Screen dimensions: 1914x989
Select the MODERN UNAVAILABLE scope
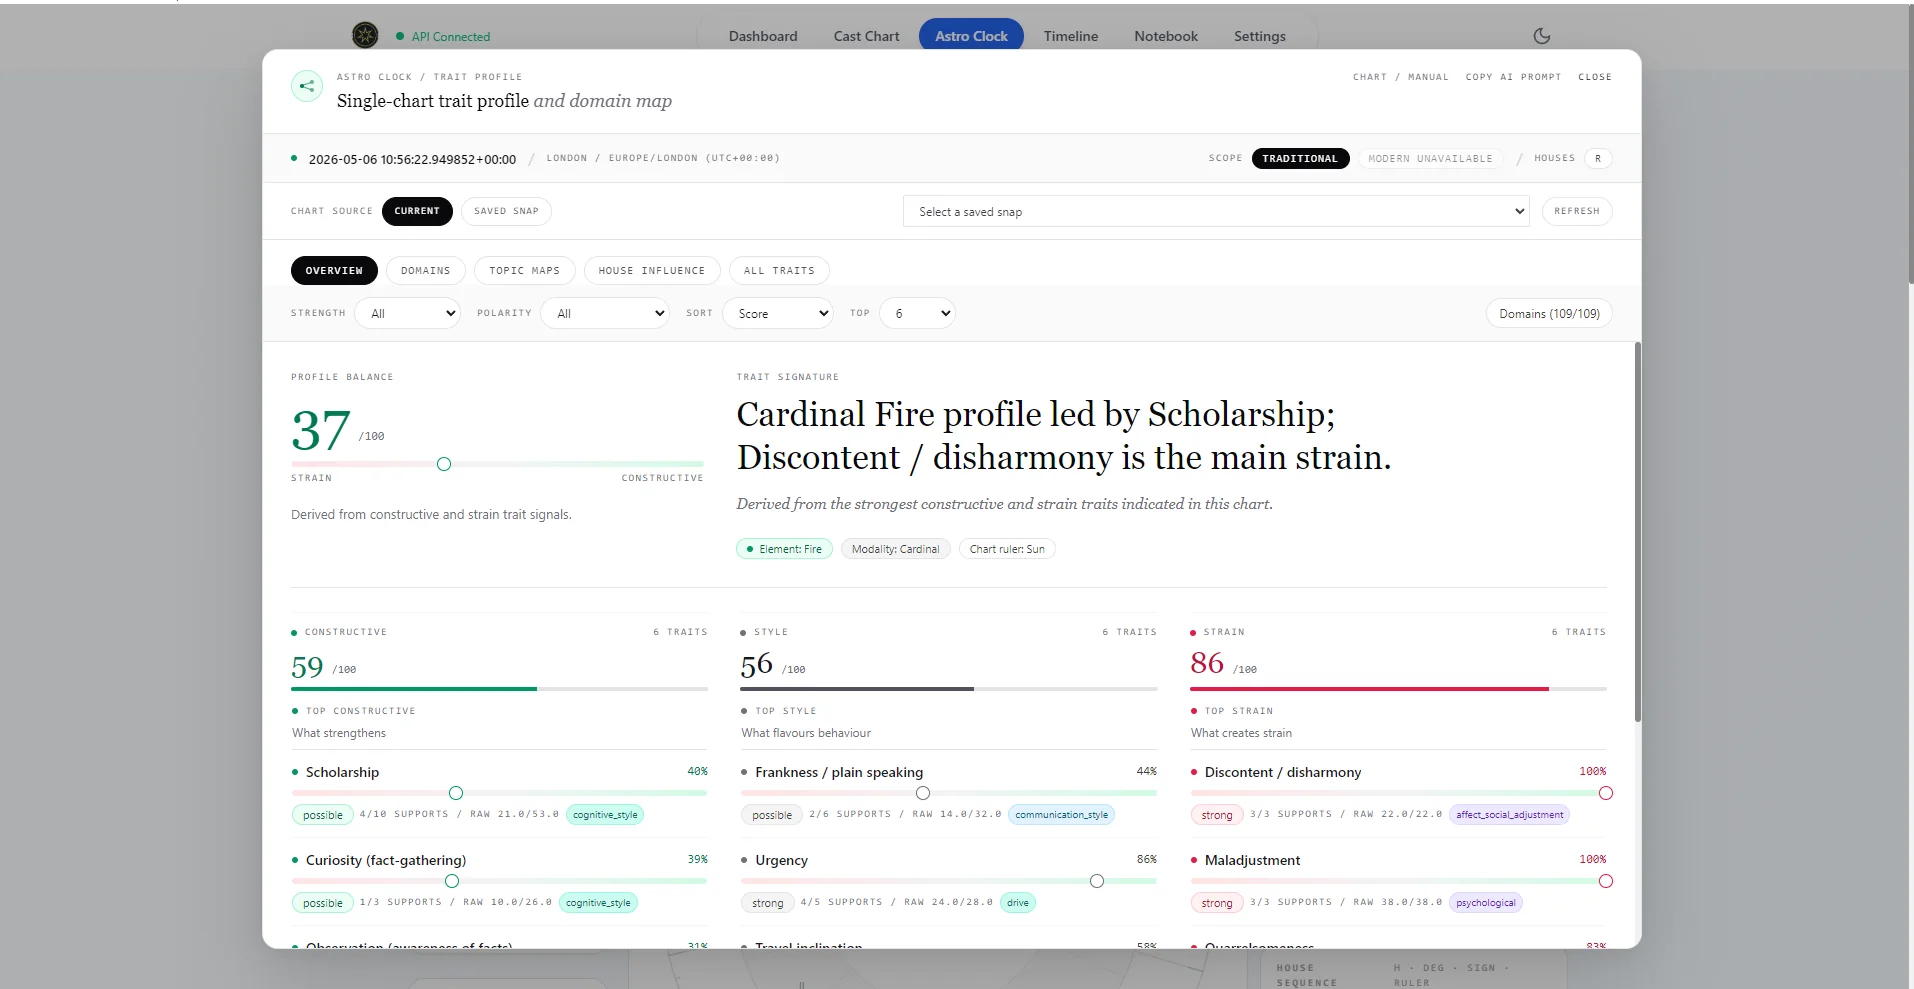(1430, 158)
